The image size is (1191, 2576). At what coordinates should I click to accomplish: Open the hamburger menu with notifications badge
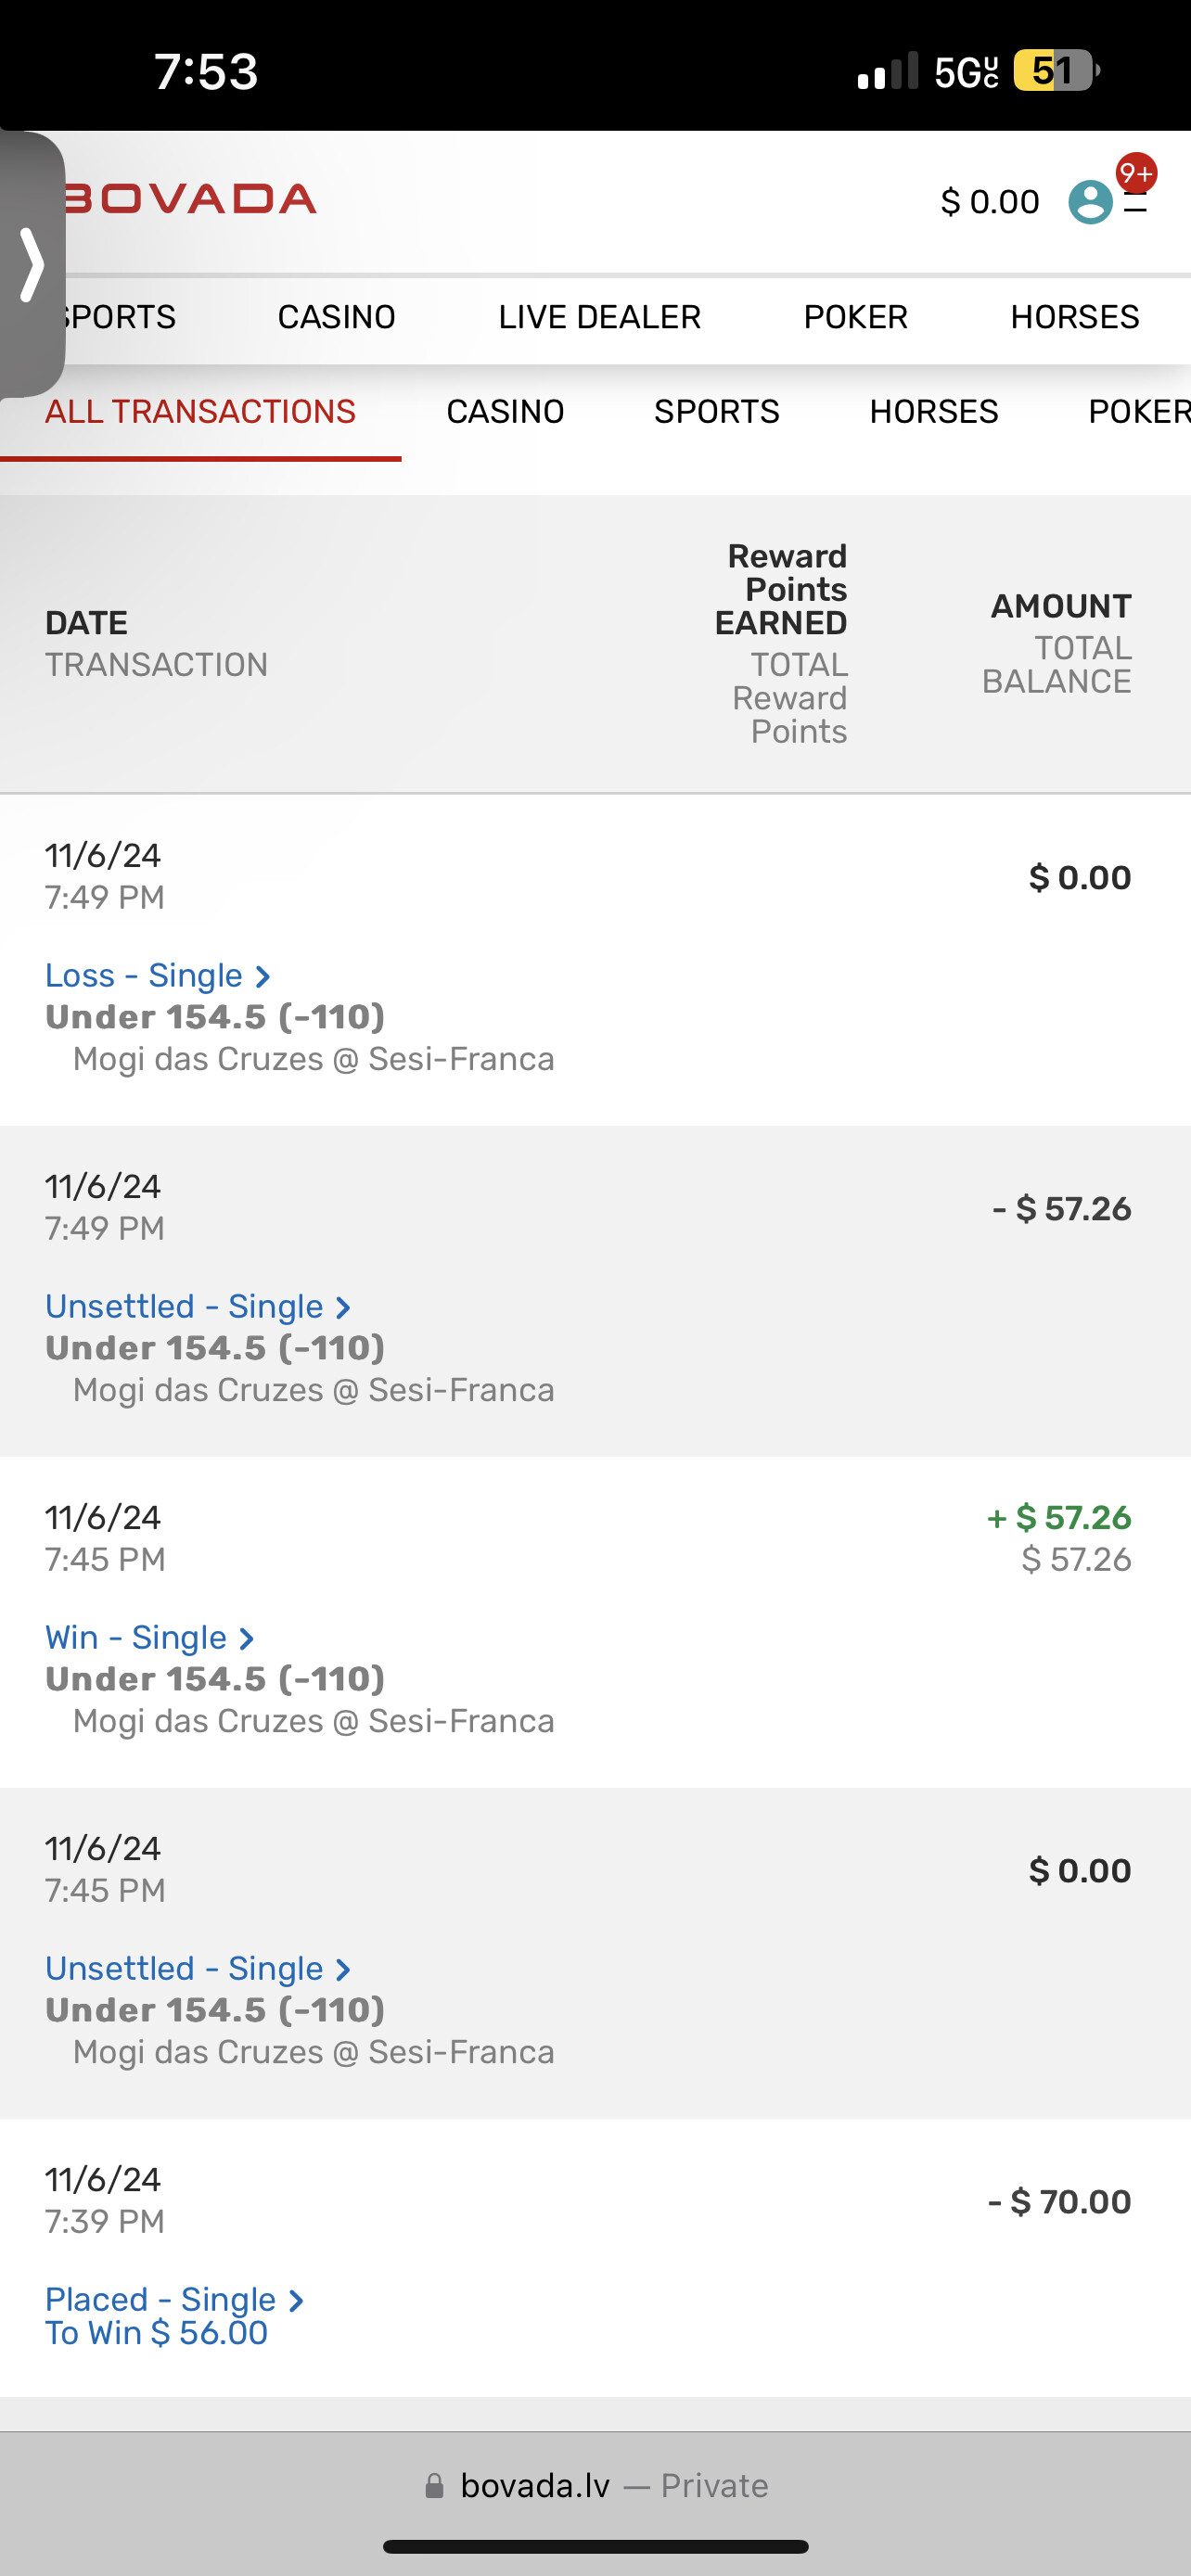coord(1136,203)
